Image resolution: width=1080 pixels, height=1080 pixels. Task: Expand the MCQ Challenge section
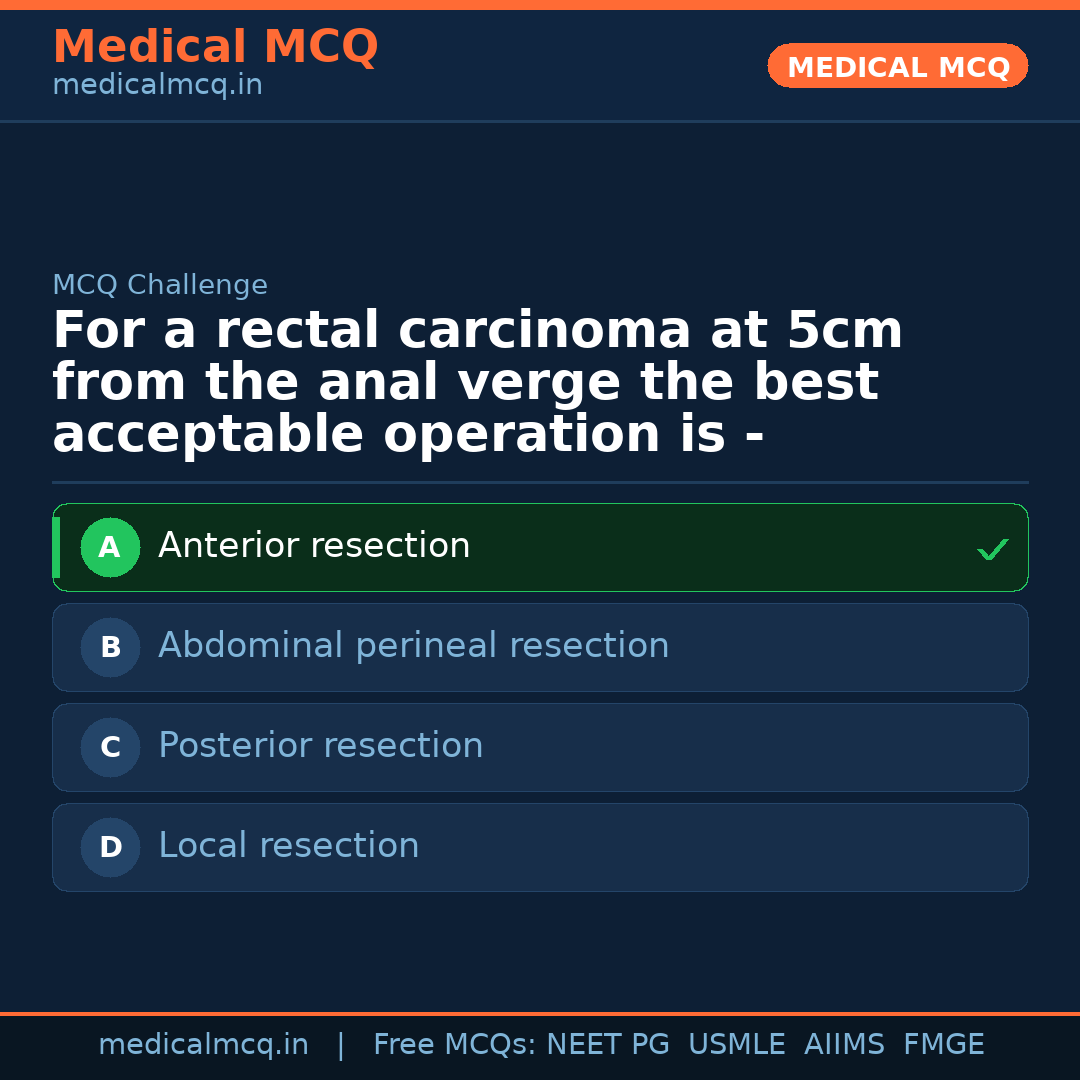click(x=160, y=285)
